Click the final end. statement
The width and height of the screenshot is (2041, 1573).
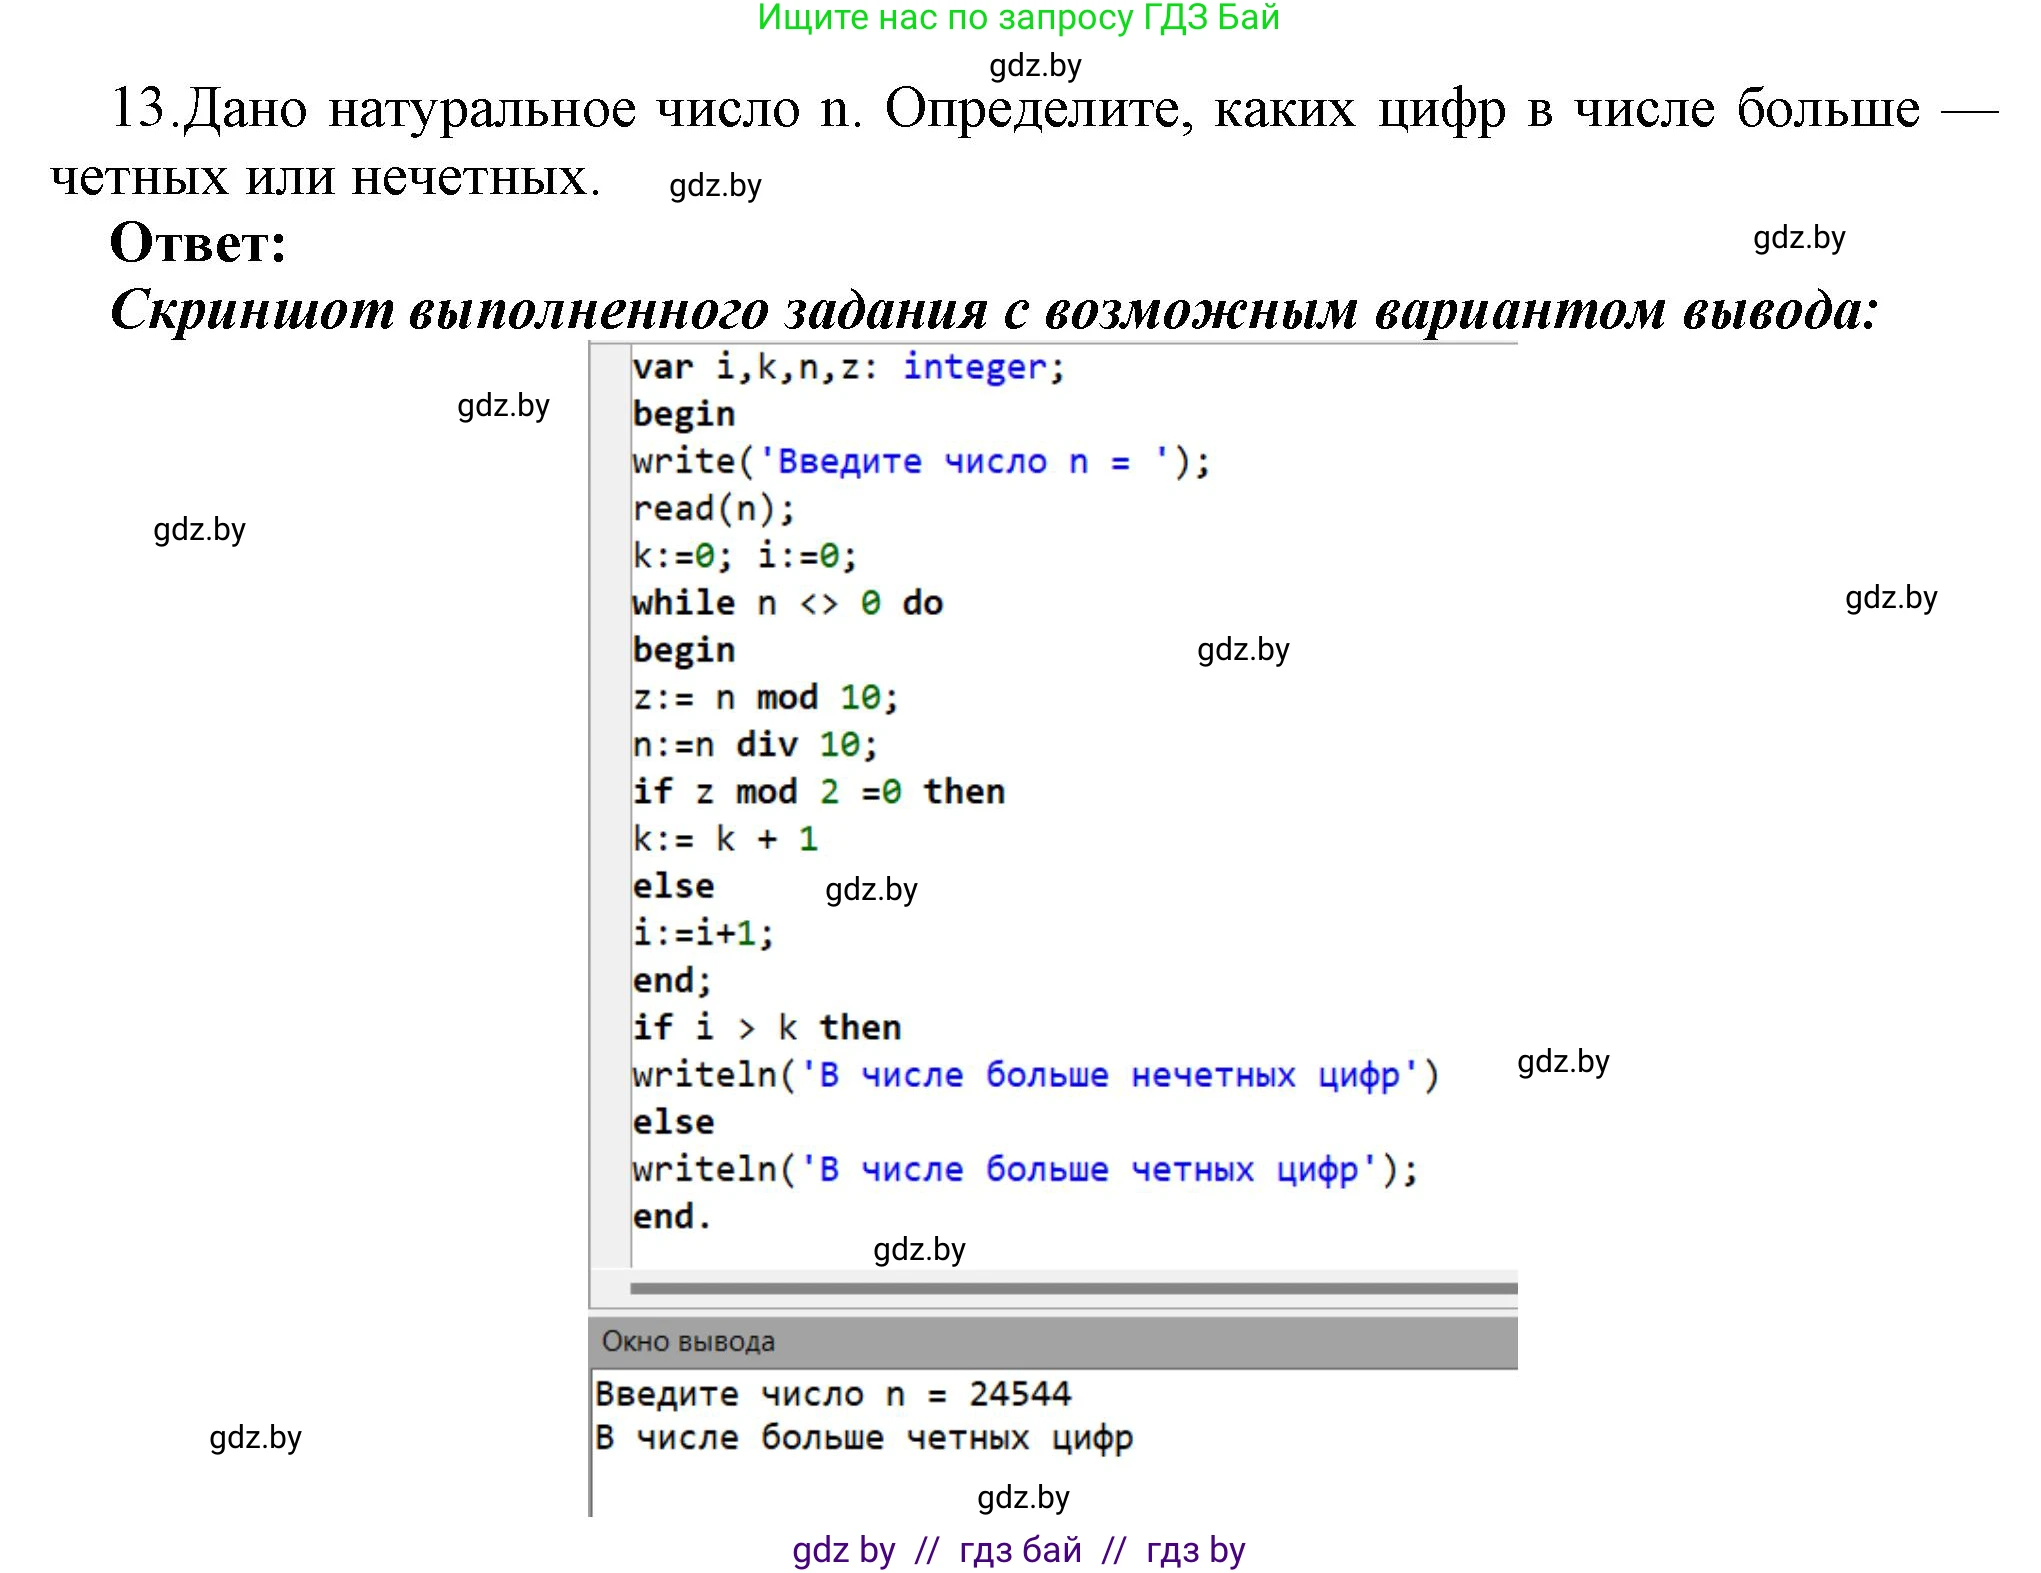[672, 1215]
